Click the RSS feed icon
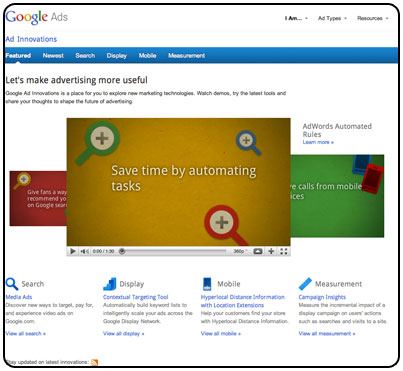The height and width of the screenshot is (371, 403). click(95, 362)
